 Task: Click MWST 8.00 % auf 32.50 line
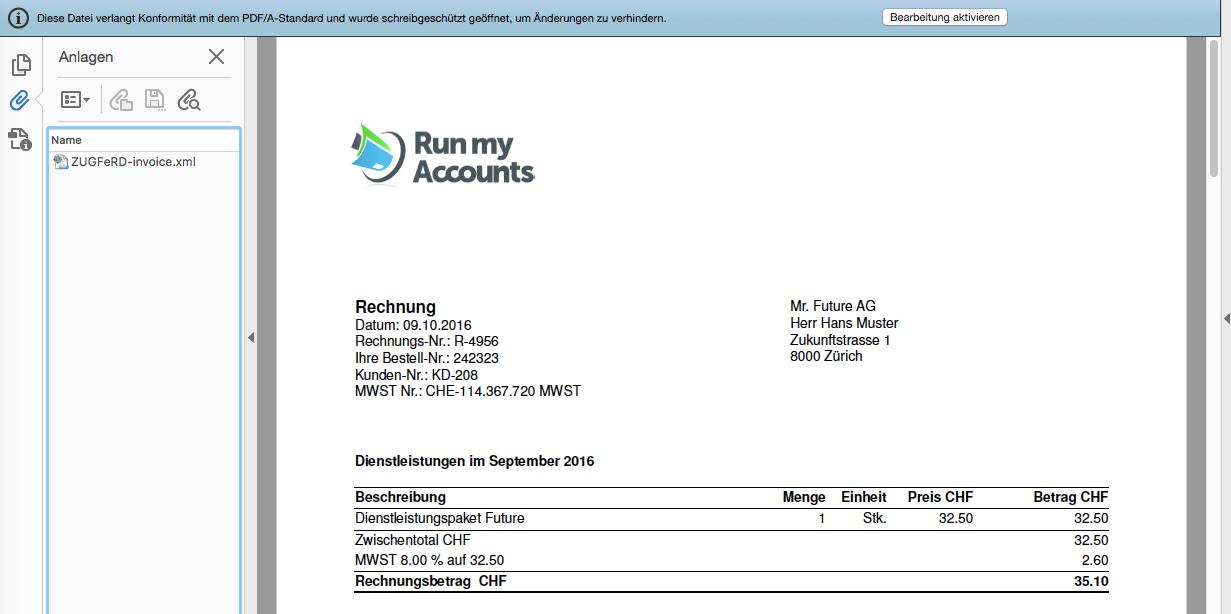click(x=430, y=560)
